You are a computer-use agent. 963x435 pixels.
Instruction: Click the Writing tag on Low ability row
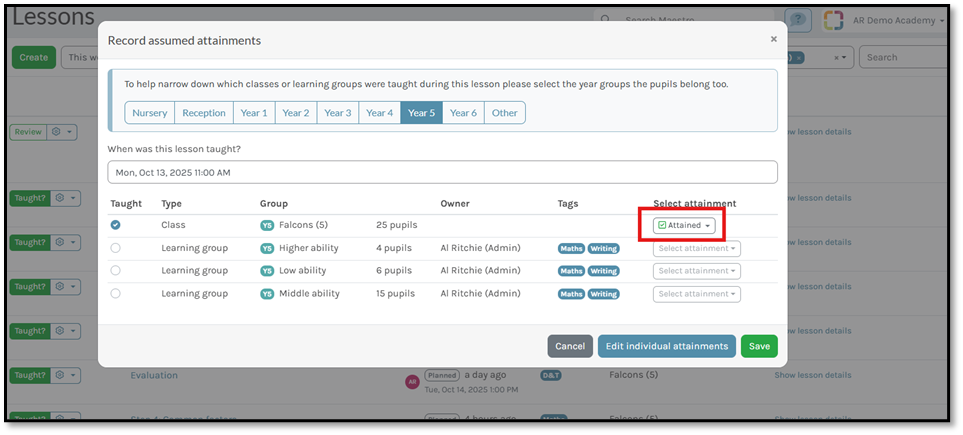(603, 271)
